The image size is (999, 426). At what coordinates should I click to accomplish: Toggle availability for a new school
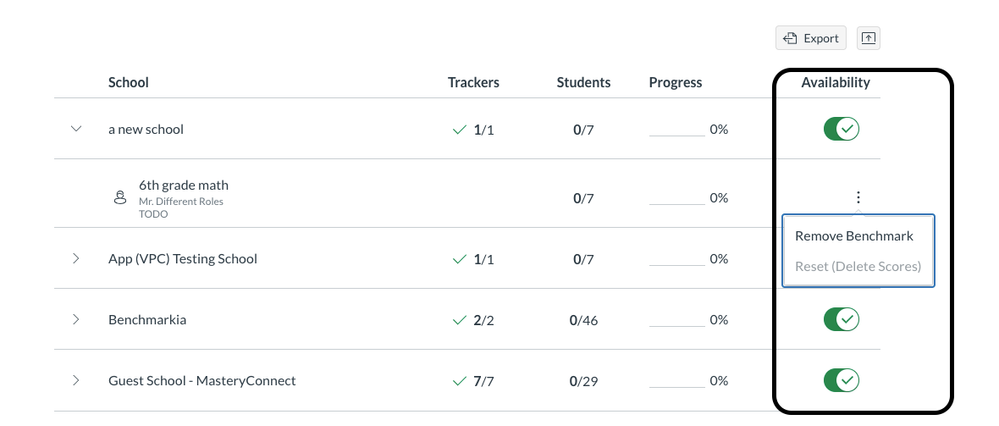coord(841,129)
